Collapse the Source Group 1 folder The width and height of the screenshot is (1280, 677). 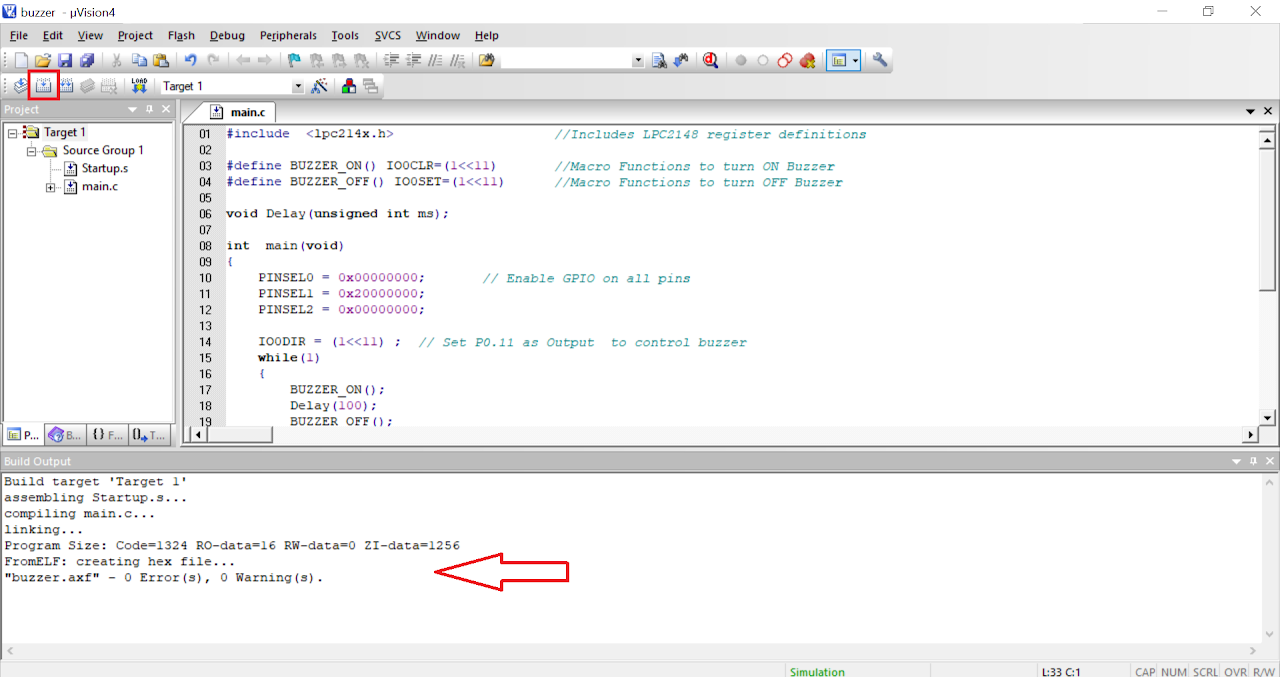click(x=32, y=151)
